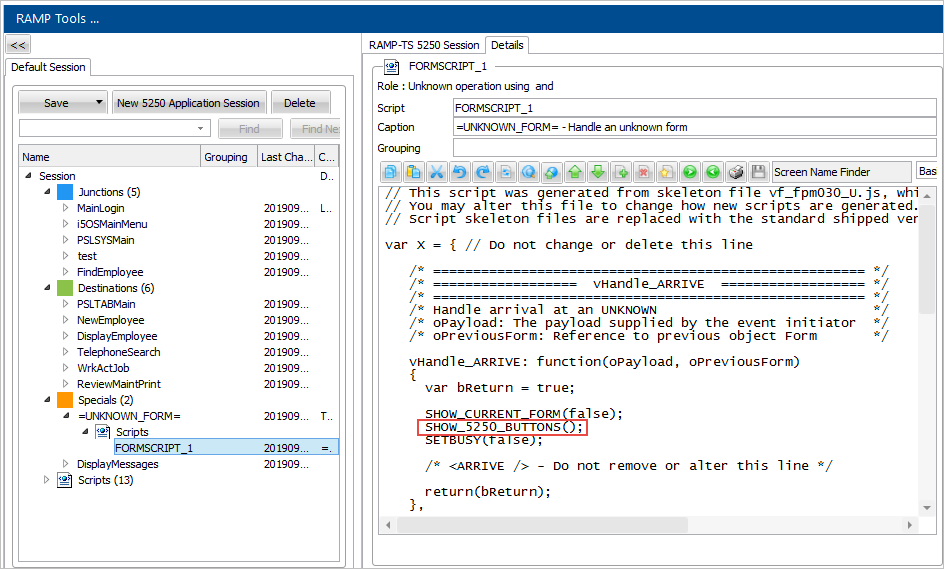944x569 pixels.
Task: Switch to RAMP-TS 5250 Session tab
Action: [x=424, y=45]
